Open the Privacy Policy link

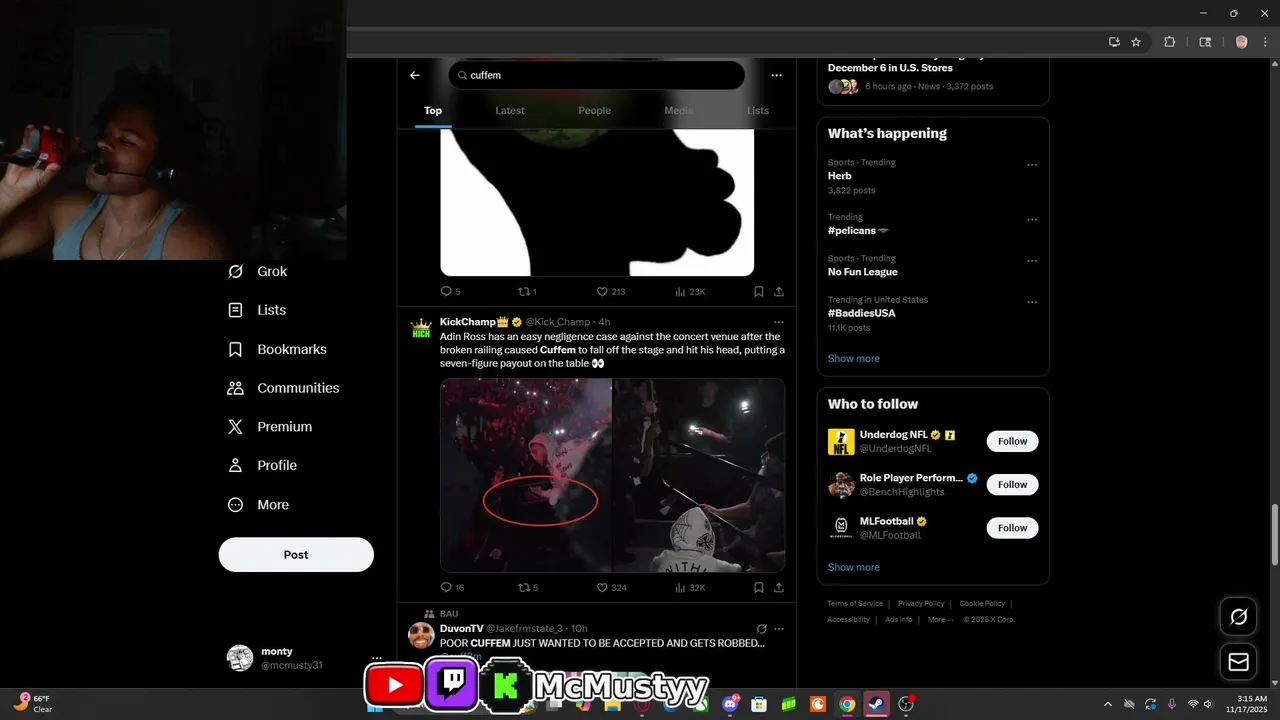921,603
